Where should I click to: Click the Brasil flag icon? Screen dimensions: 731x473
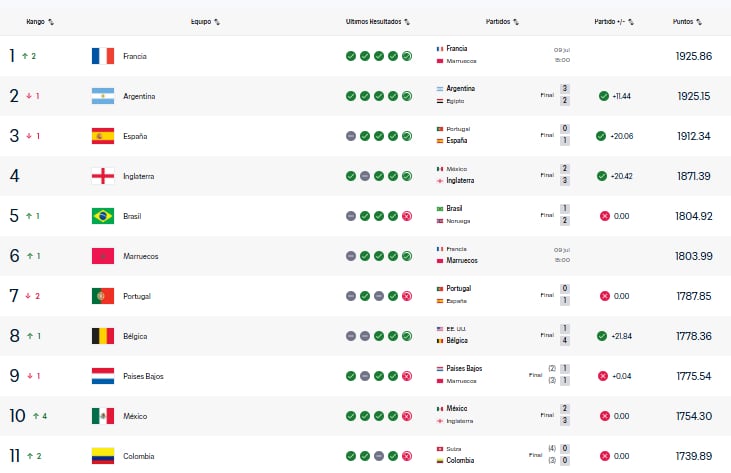103,216
